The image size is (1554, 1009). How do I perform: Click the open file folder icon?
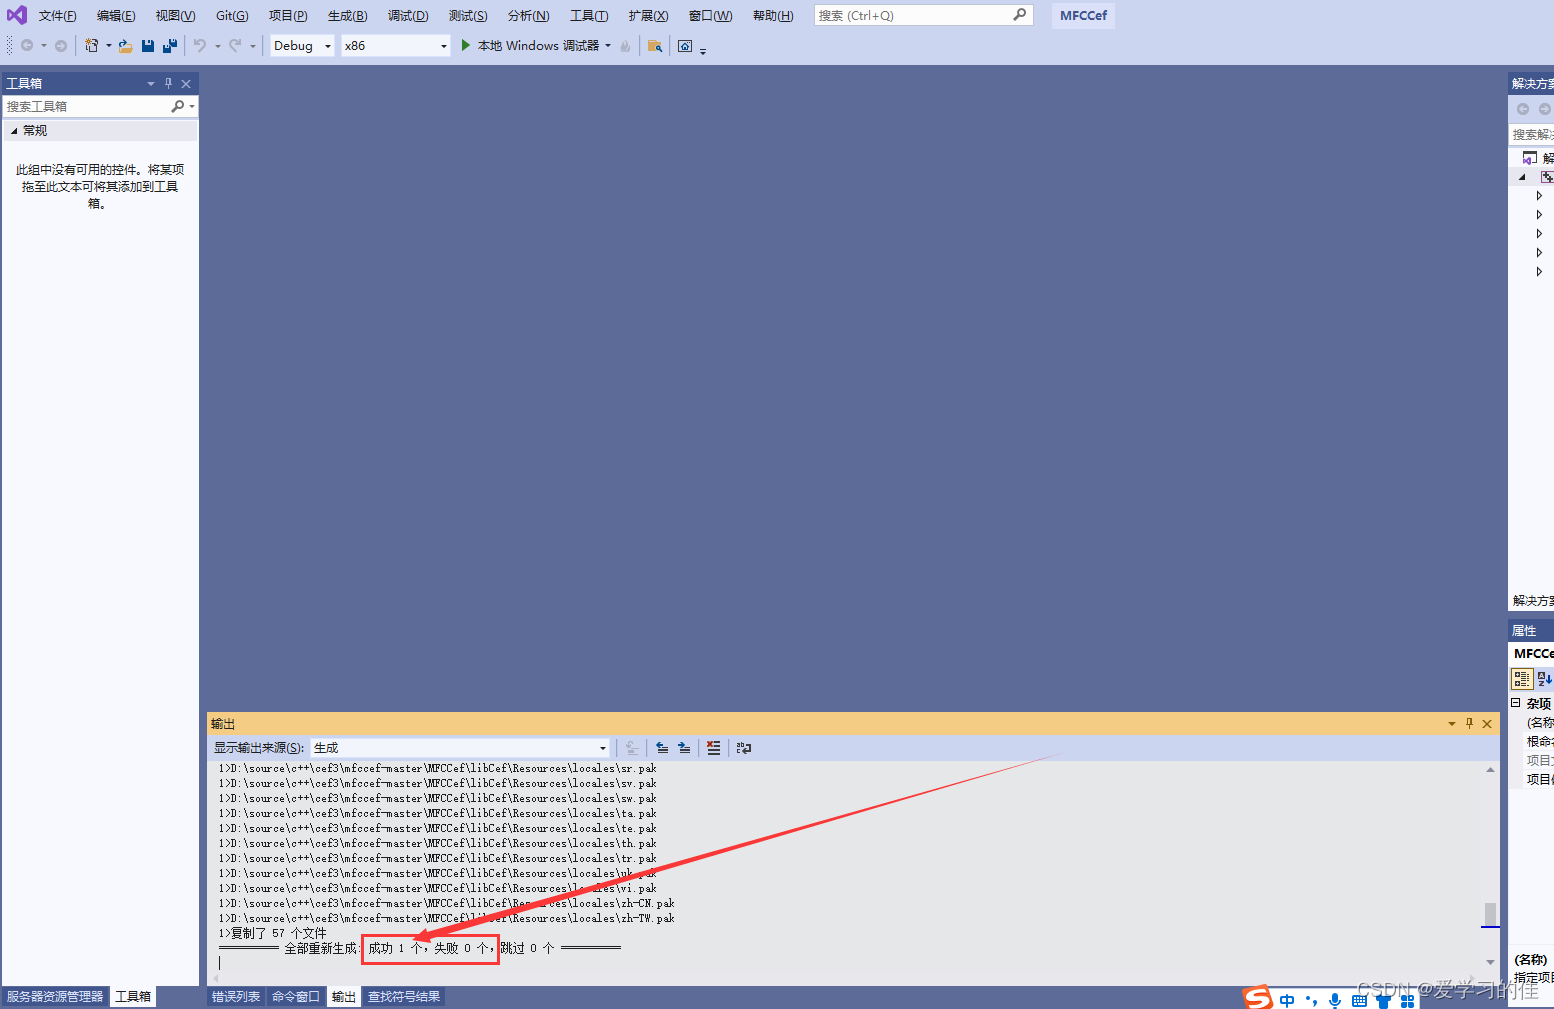(125, 45)
